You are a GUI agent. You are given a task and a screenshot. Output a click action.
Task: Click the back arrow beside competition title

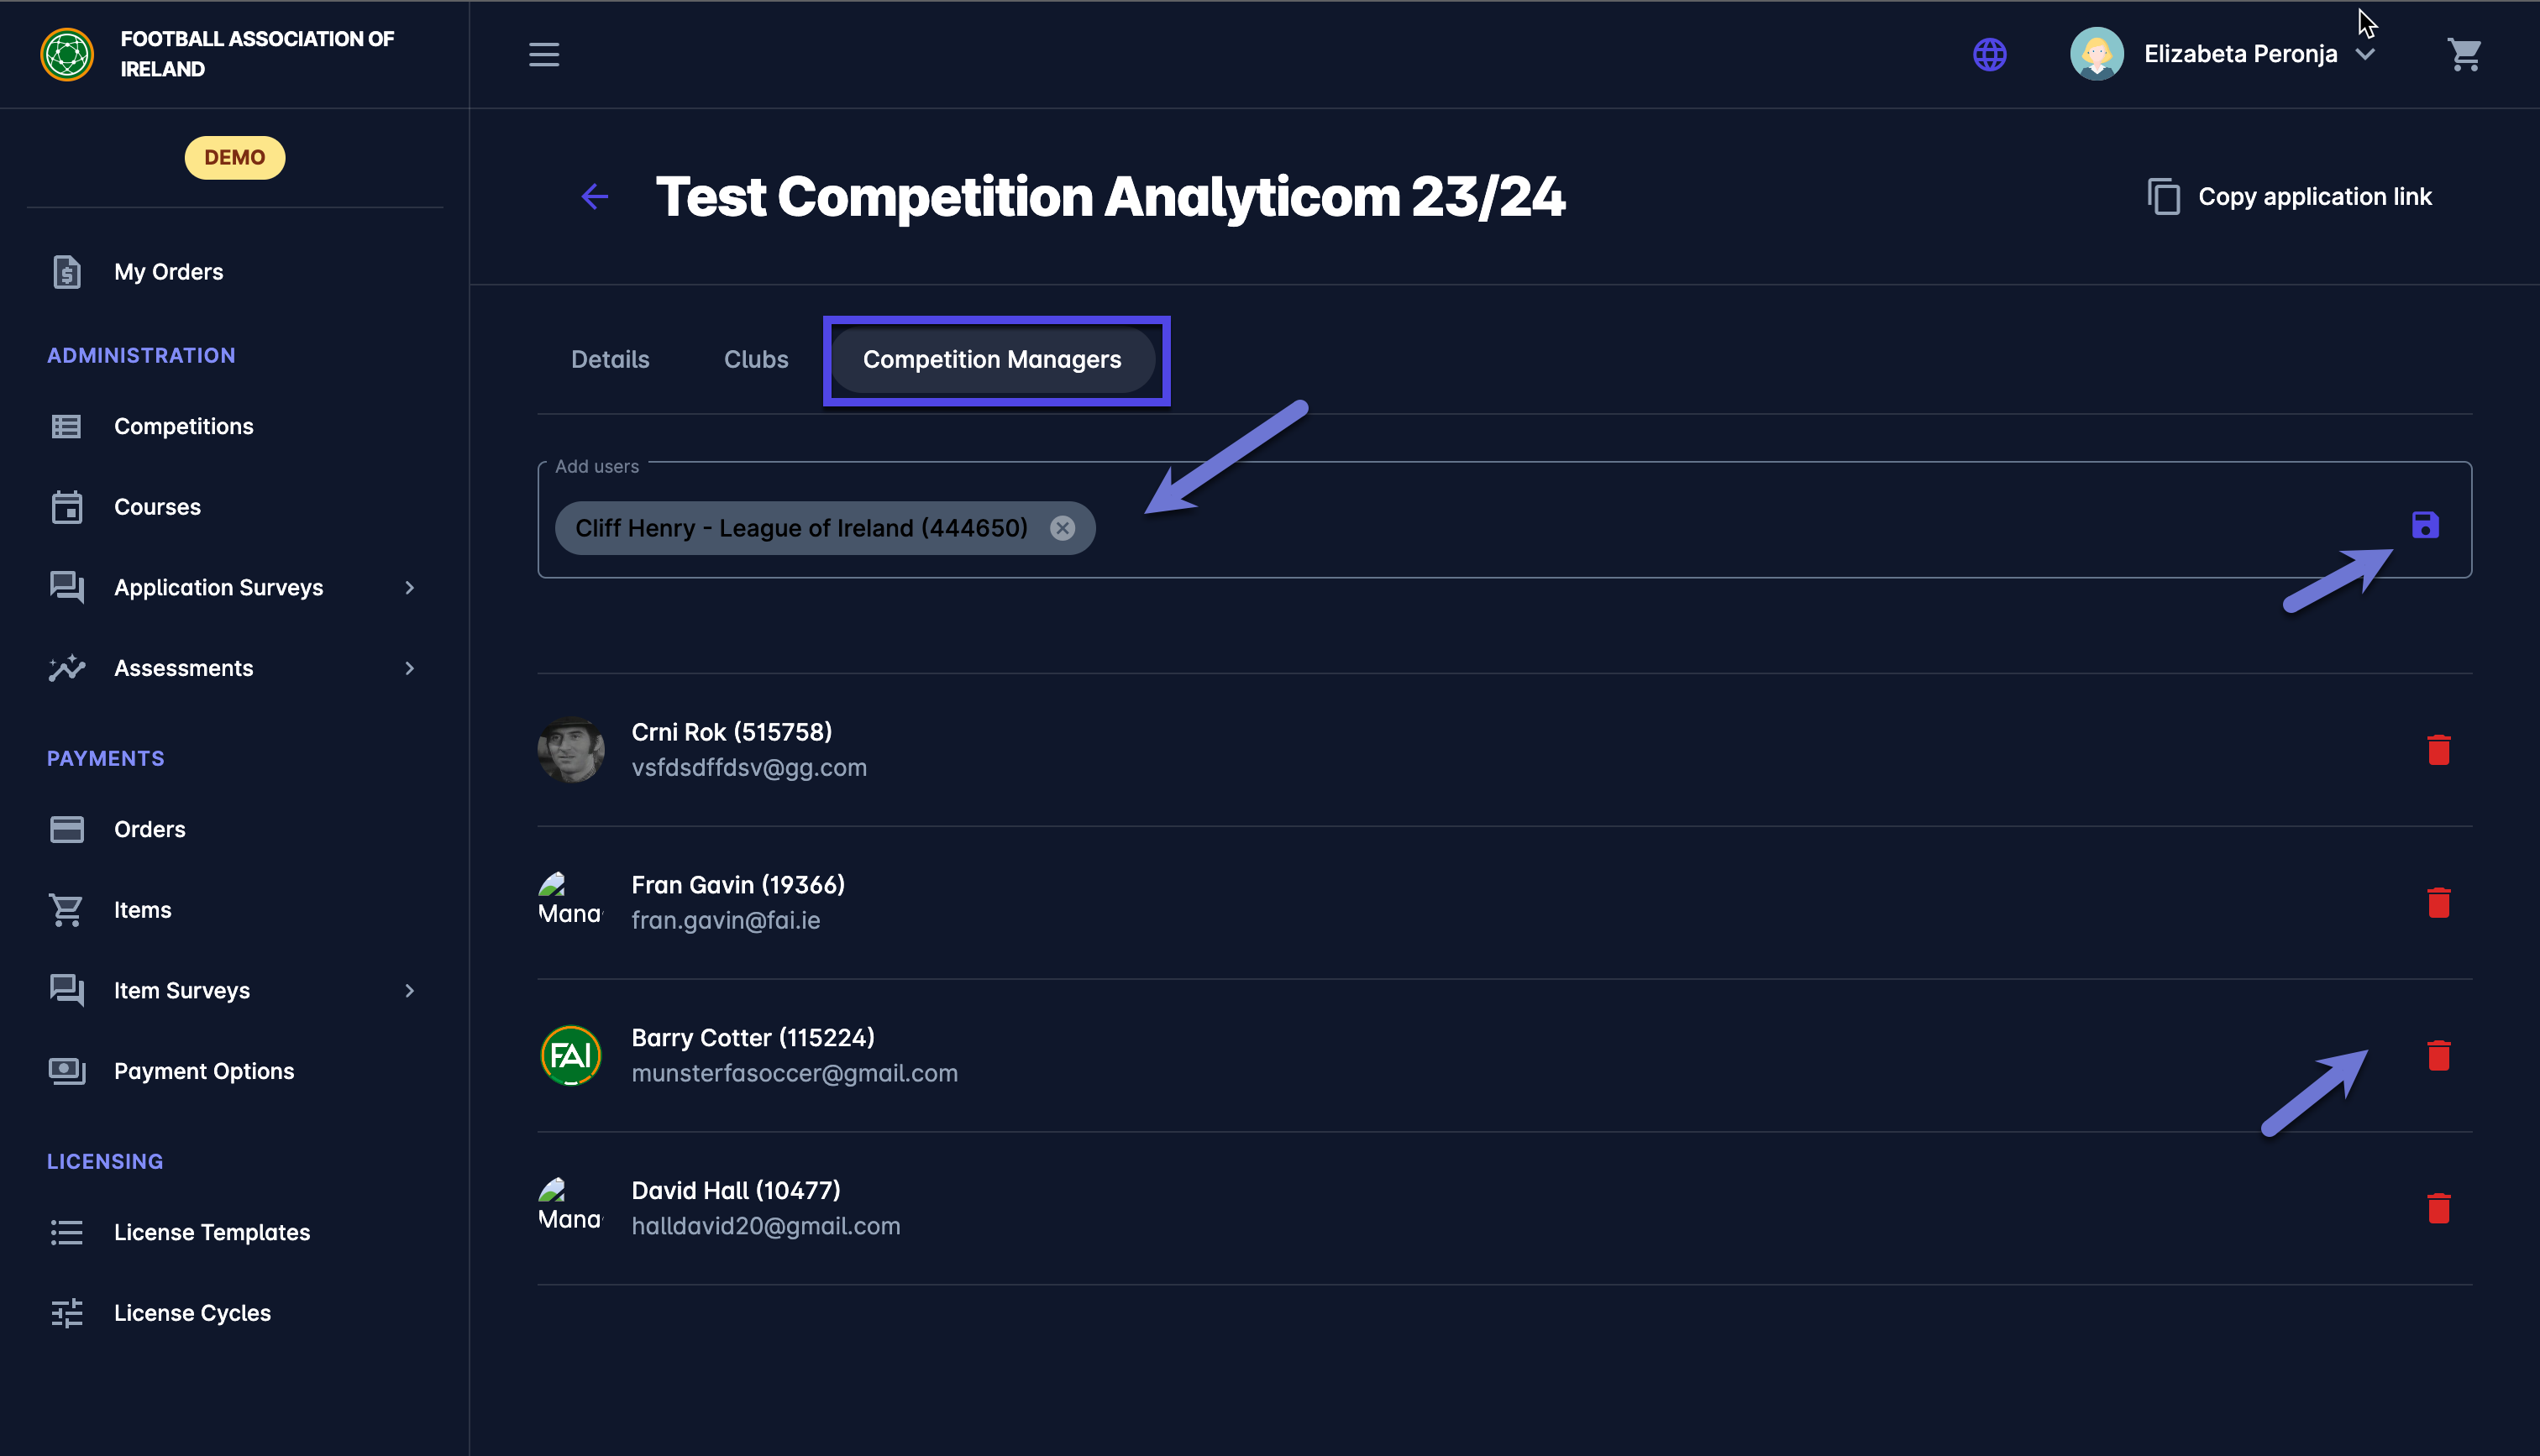coord(595,197)
